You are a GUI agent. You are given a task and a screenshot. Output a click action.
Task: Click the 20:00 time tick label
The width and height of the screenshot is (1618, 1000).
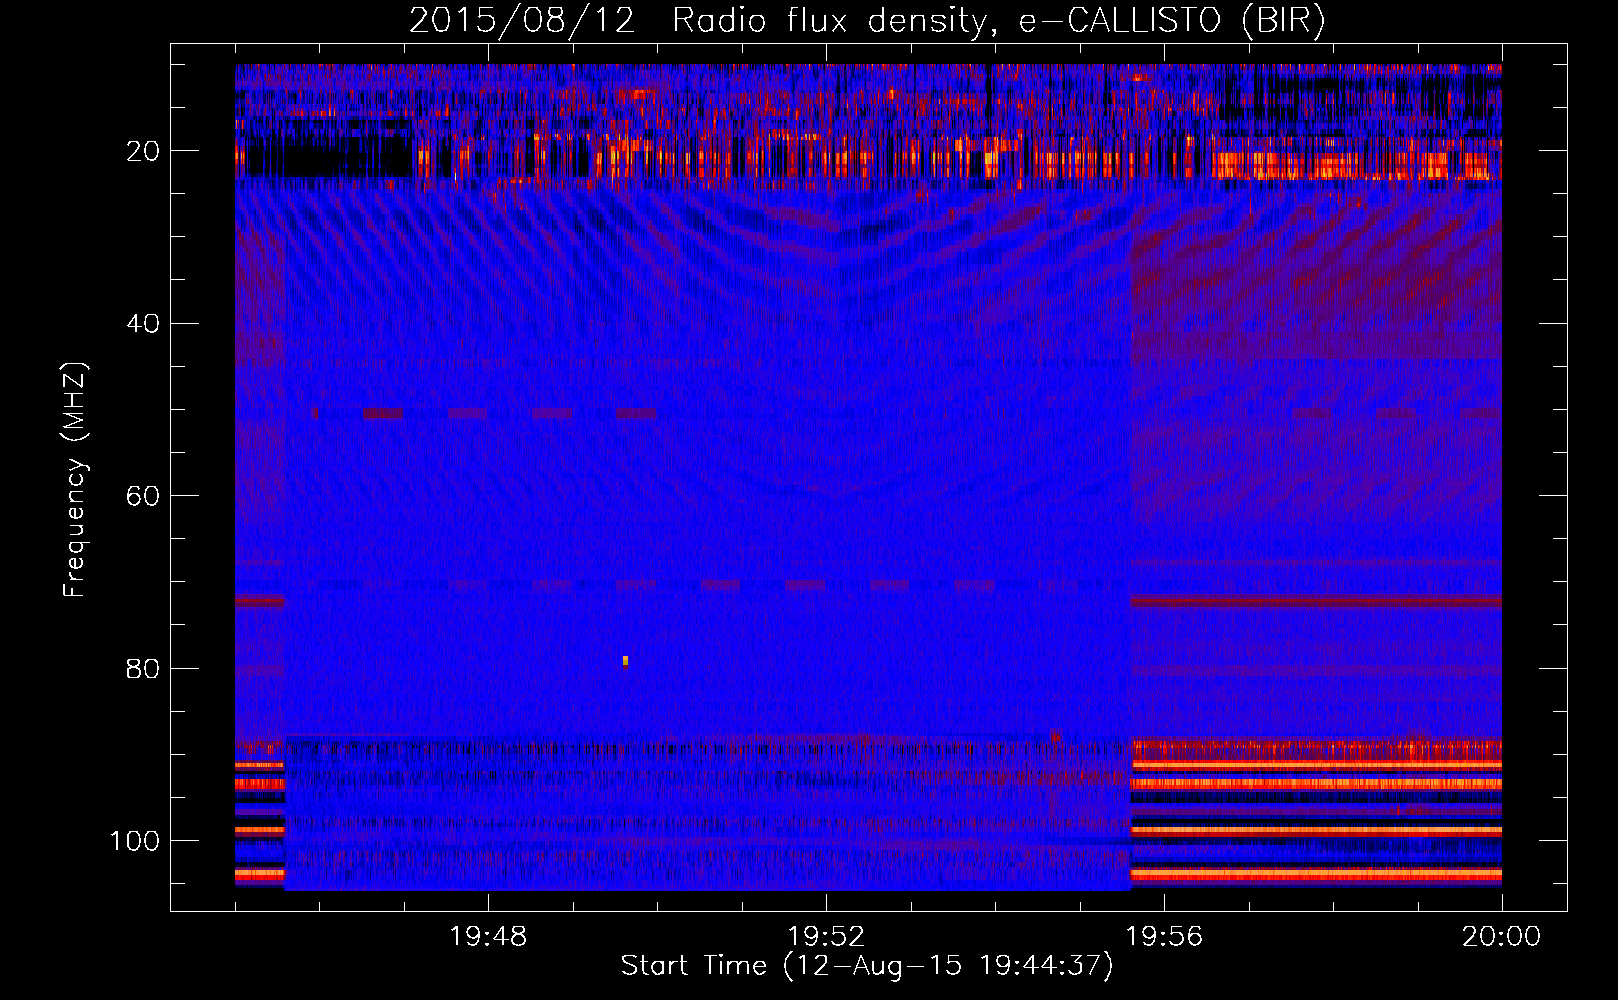1501,937
